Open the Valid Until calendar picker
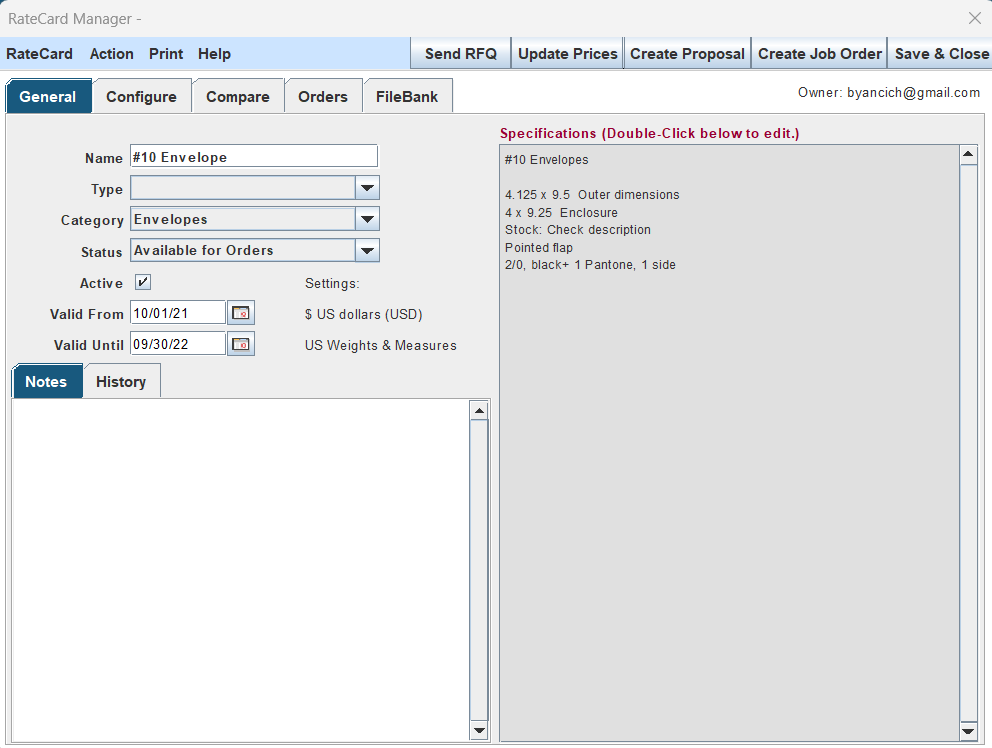992x748 pixels. [241, 344]
